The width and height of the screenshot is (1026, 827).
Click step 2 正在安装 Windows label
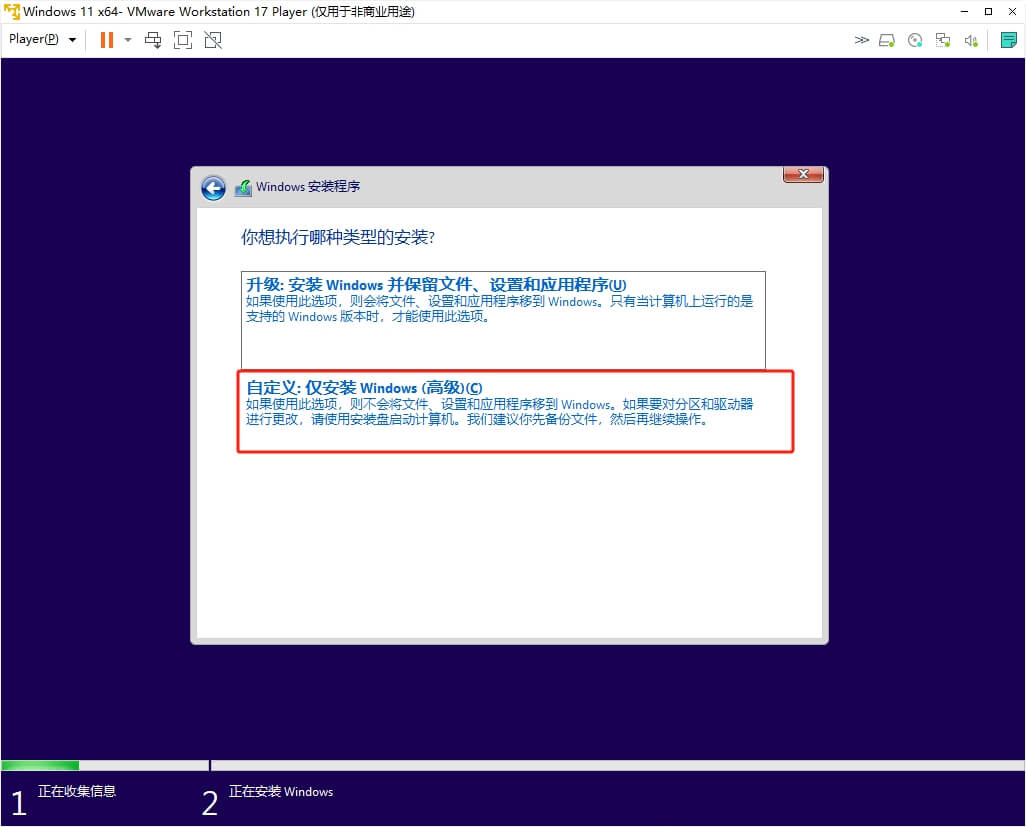tap(280, 792)
